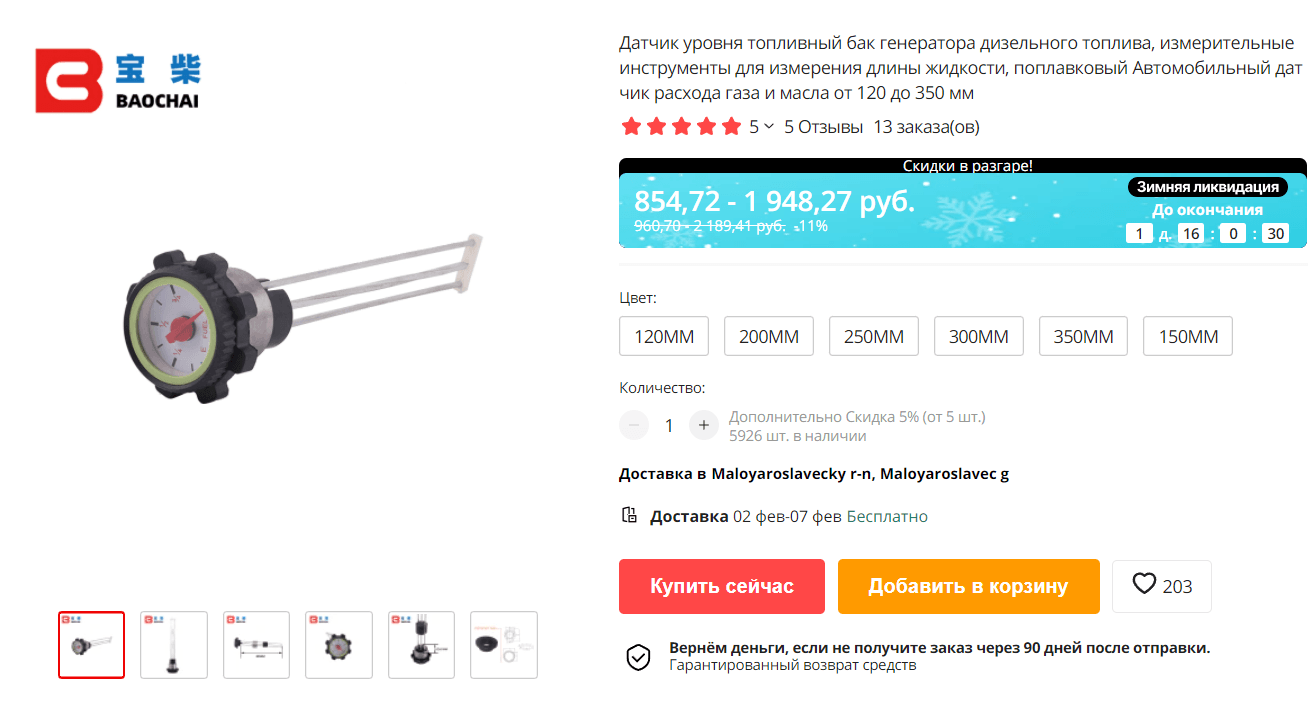Viewport: 1311px width, 701px height.
Task: Click the delivery package icon
Action: pos(629,515)
